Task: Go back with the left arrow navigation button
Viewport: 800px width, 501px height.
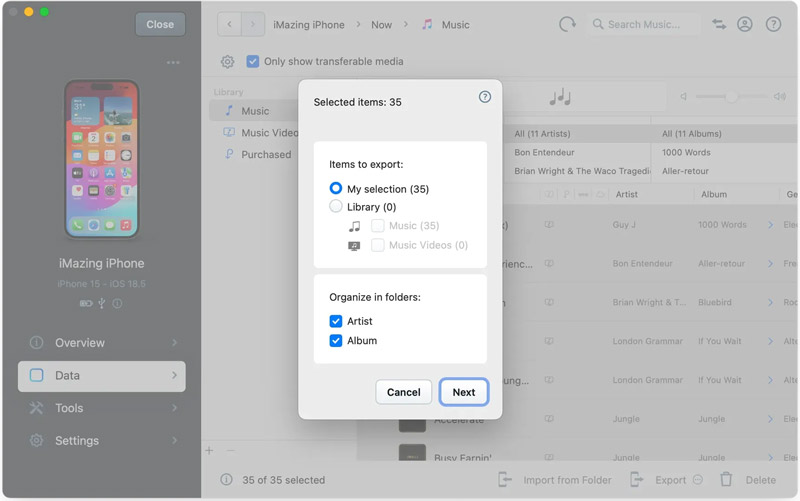Action: pyautogui.click(x=230, y=24)
